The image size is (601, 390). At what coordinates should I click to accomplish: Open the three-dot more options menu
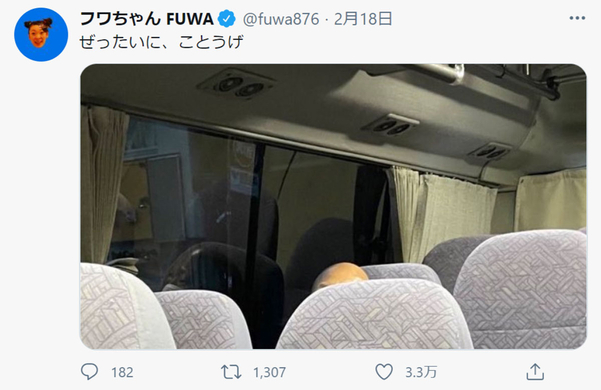577,18
